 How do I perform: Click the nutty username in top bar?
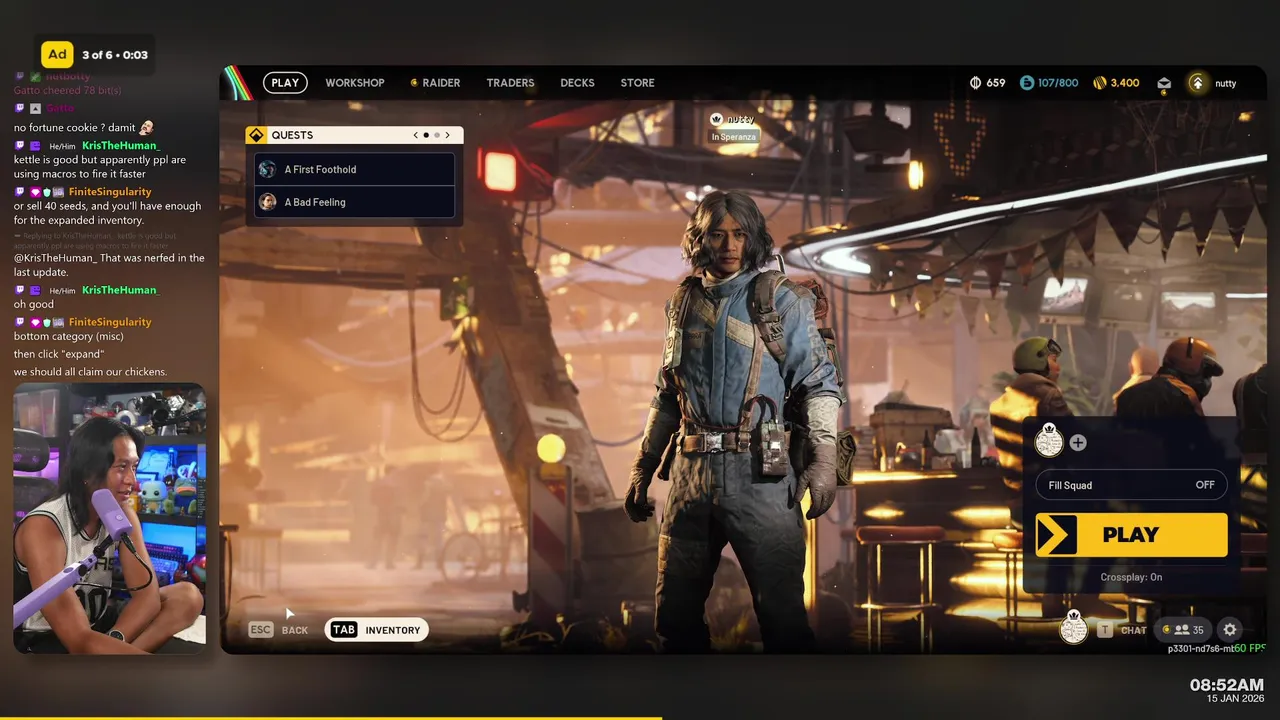coord(1226,84)
